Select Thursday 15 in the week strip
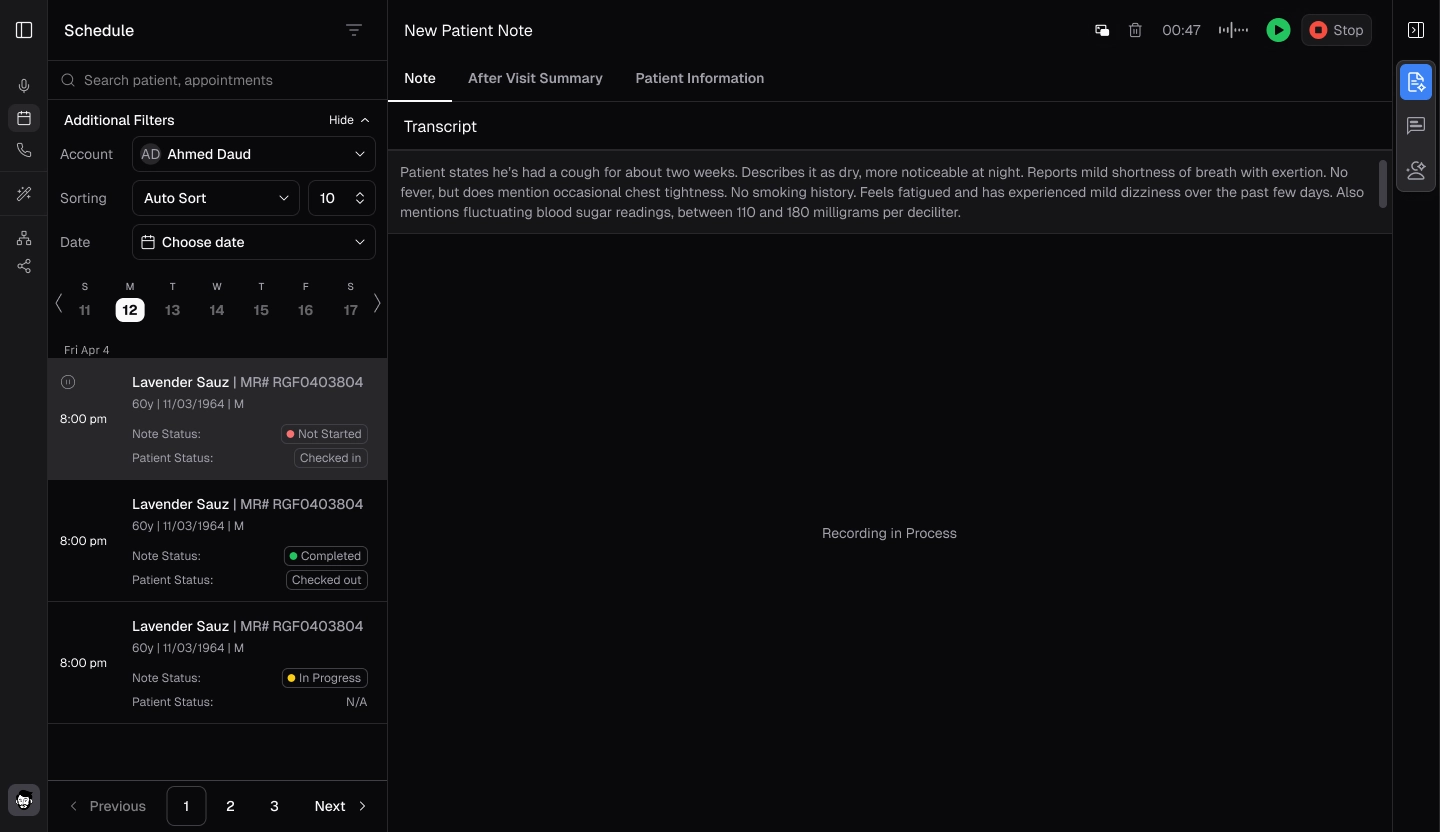This screenshot has width=1440, height=832. pos(261,301)
